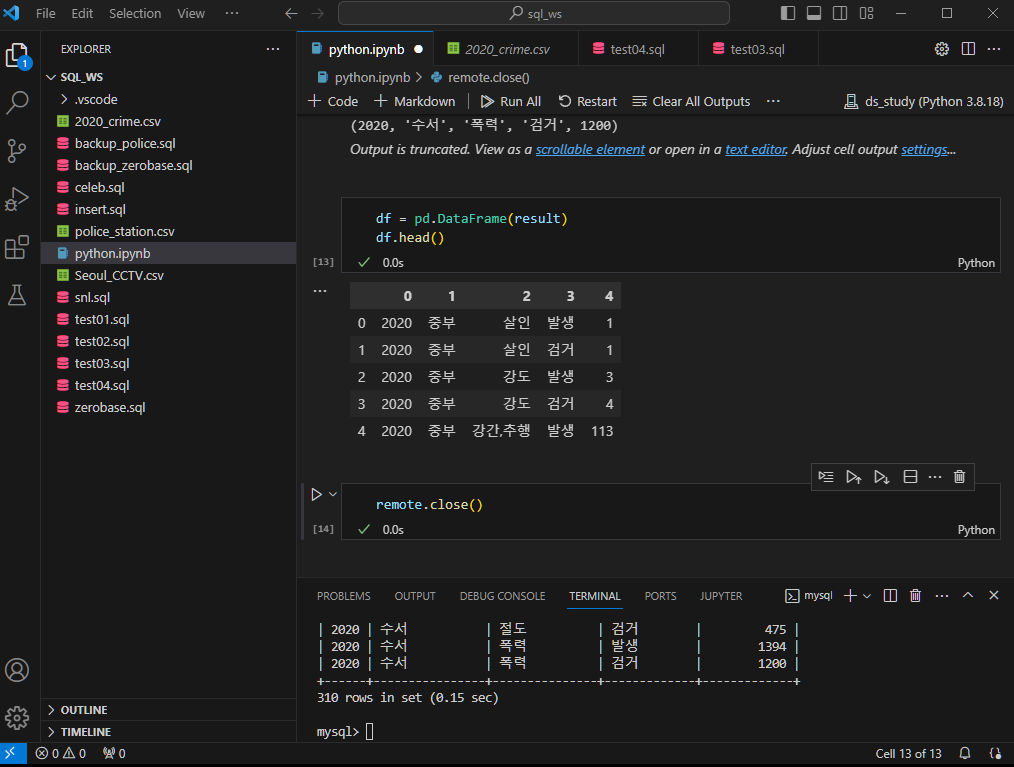Run by line icon in cell toolbar

[826, 477]
